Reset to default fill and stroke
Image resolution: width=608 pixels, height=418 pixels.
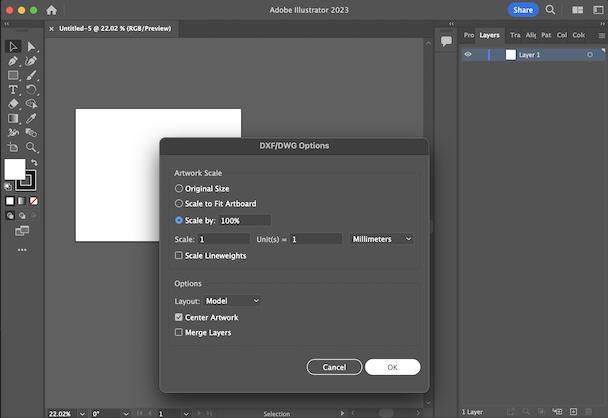(x=8, y=187)
